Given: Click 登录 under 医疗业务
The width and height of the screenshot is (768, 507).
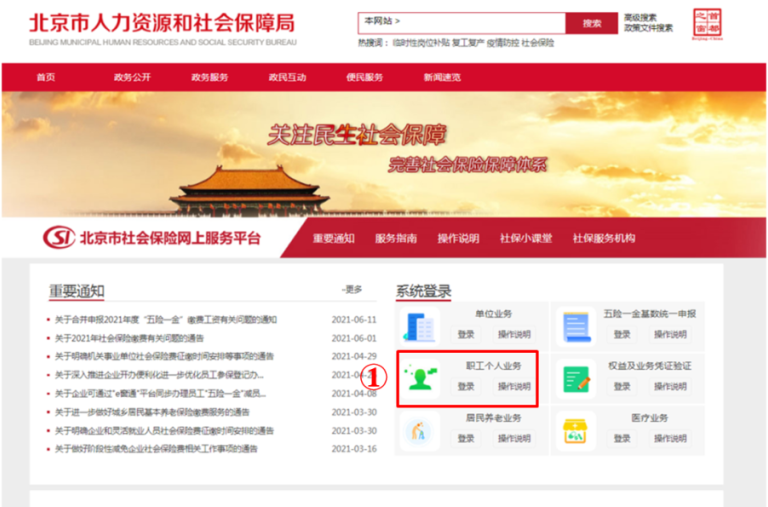Looking at the screenshot, I should pyautogui.click(x=622, y=438).
